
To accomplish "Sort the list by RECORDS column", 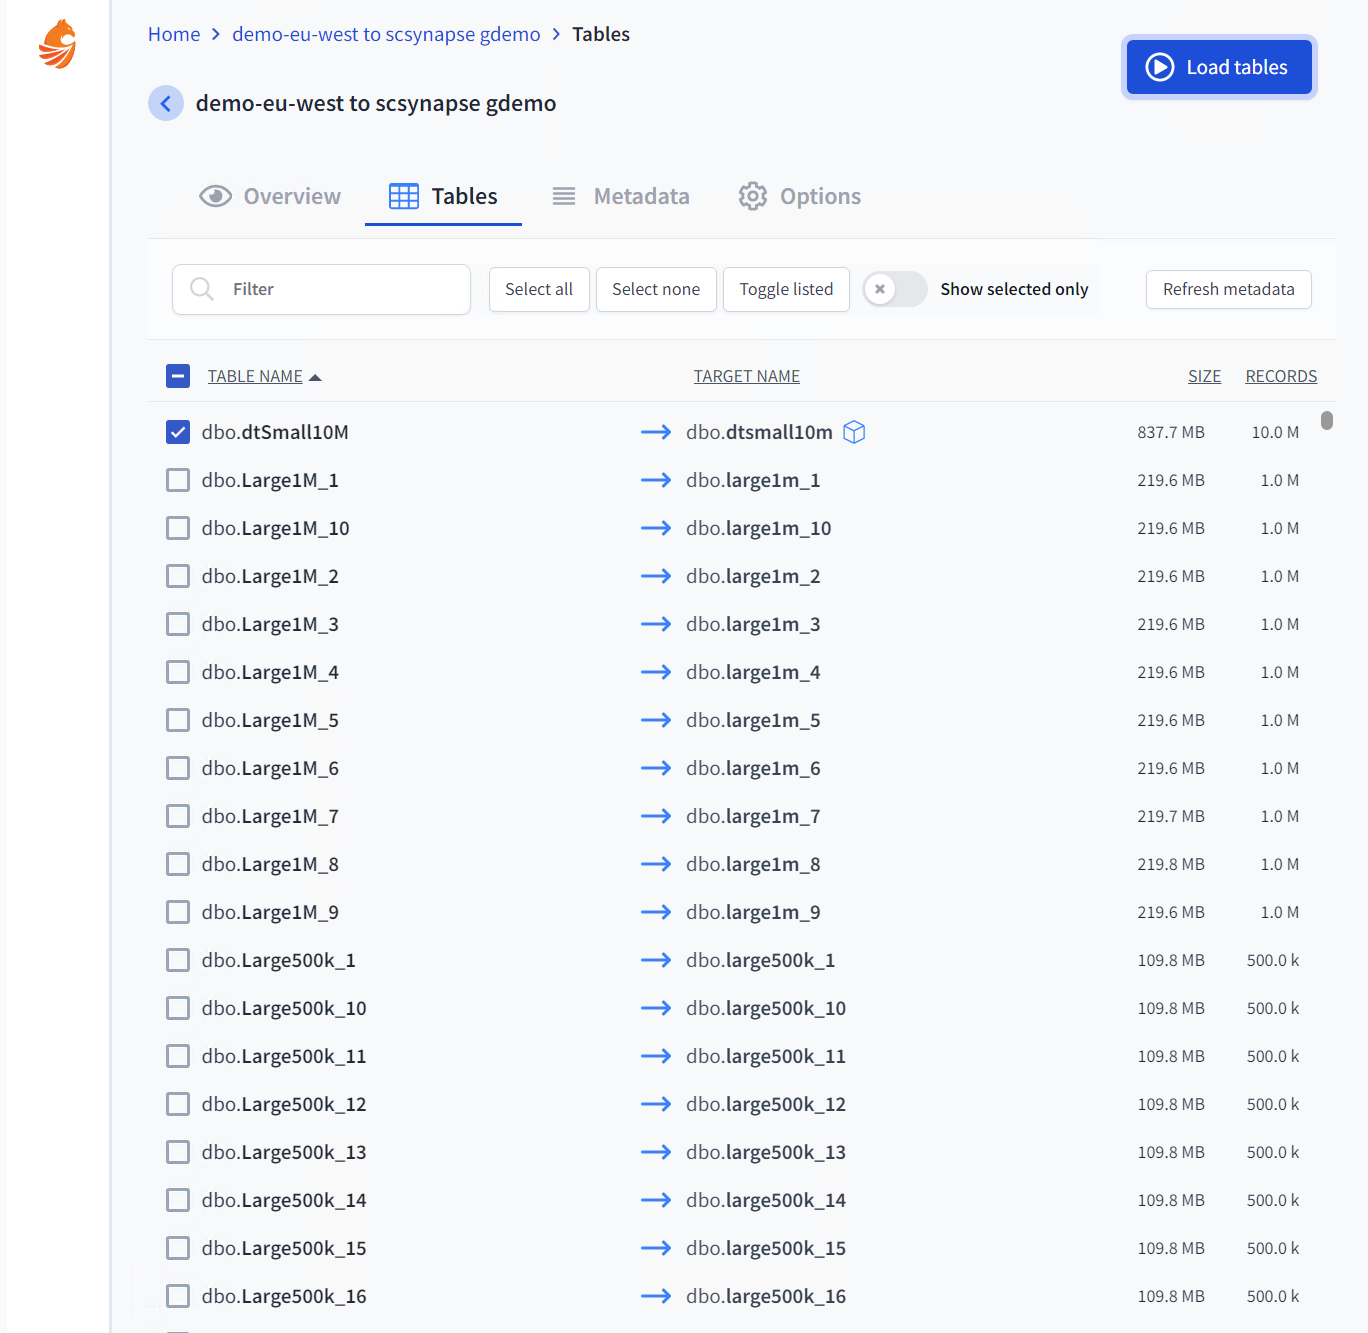I will (1281, 376).
